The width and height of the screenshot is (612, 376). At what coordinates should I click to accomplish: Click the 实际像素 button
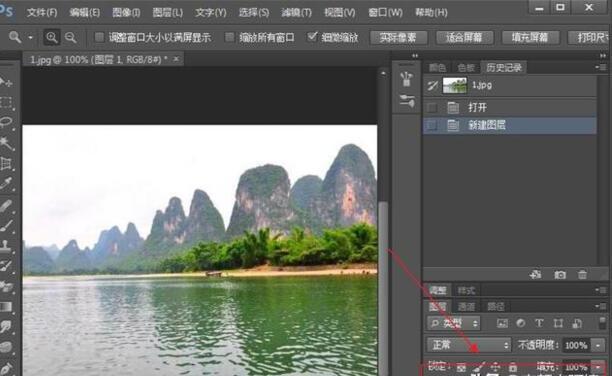coord(399,37)
